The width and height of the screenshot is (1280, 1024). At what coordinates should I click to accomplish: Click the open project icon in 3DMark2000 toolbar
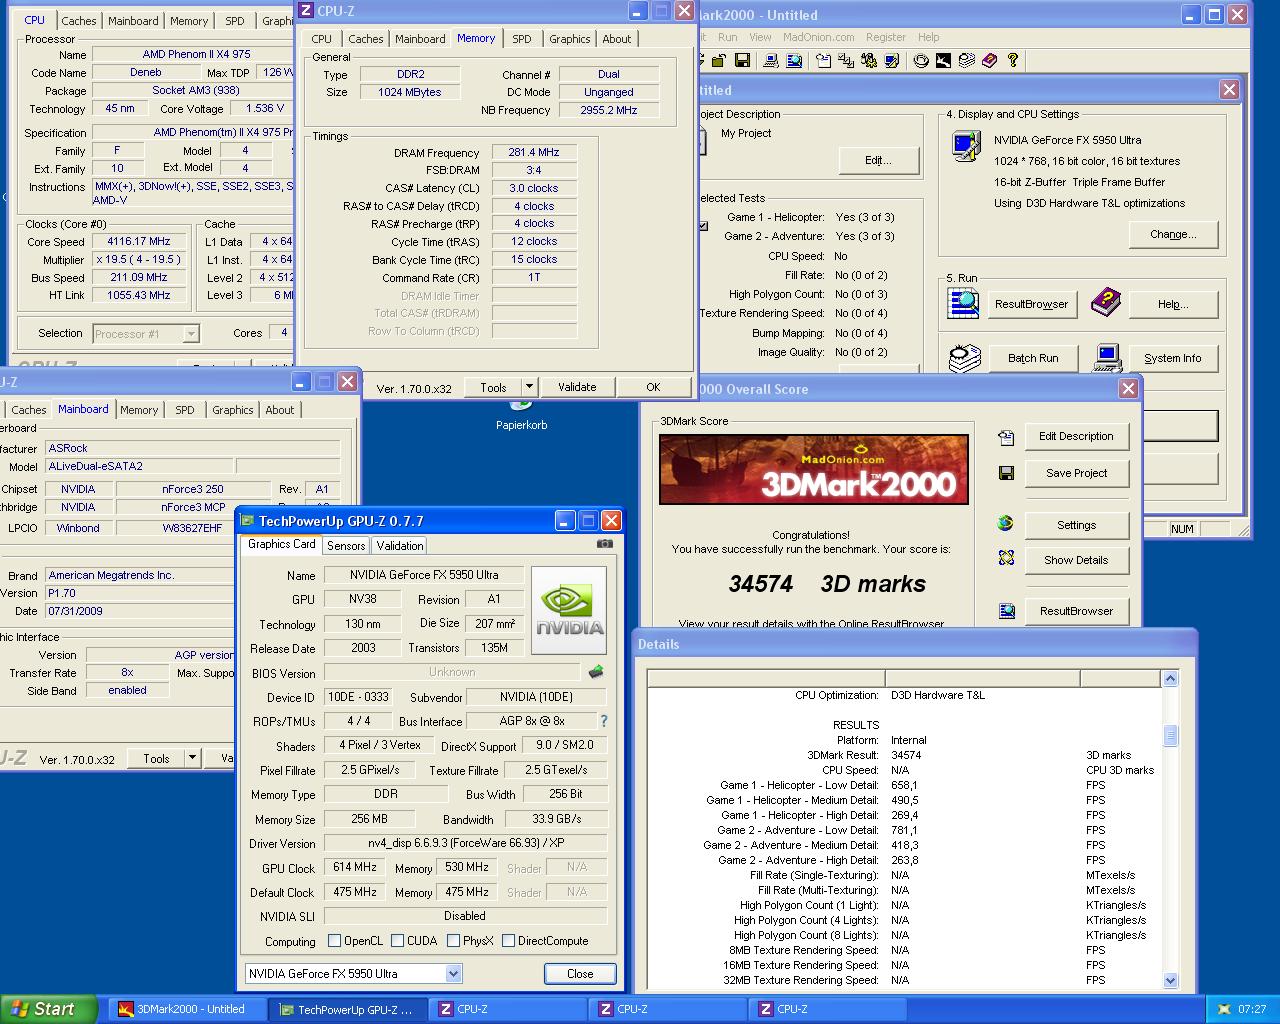pos(718,60)
